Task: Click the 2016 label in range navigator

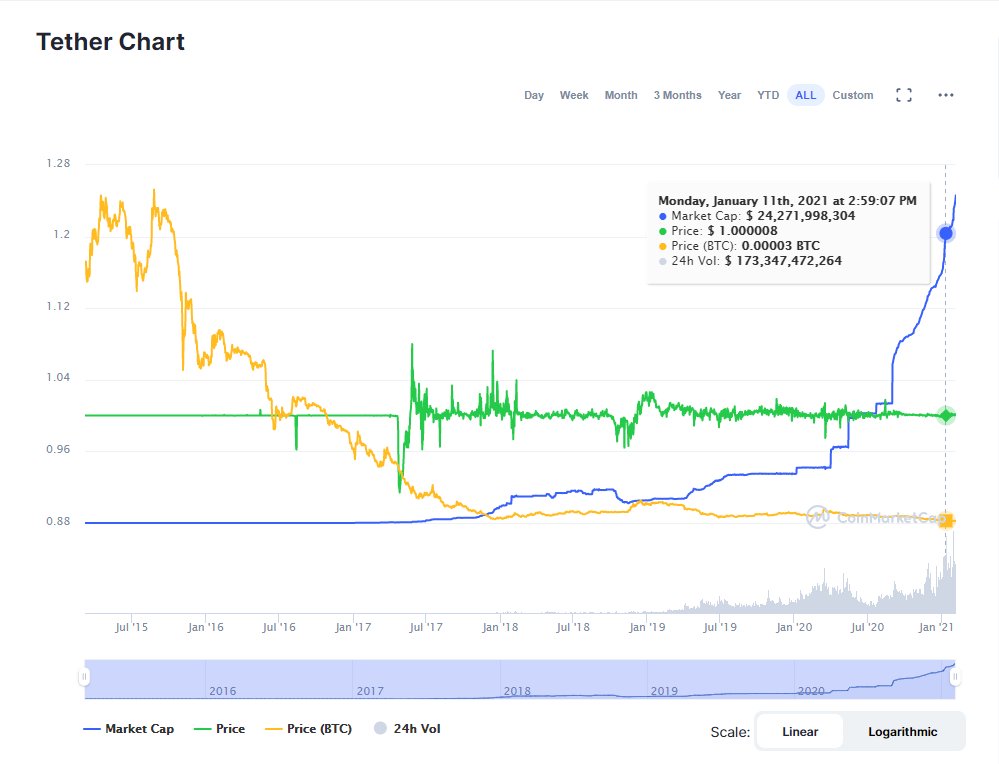Action: [222, 691]
